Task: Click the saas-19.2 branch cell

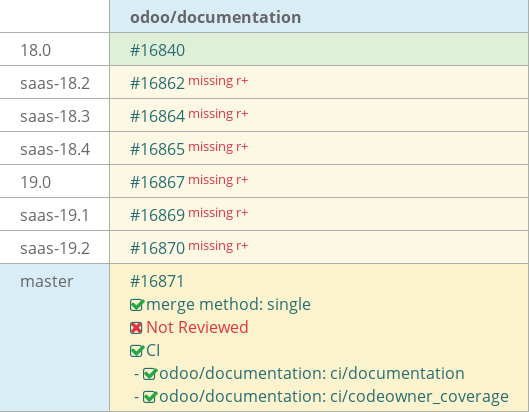Action: click(55, 248)
